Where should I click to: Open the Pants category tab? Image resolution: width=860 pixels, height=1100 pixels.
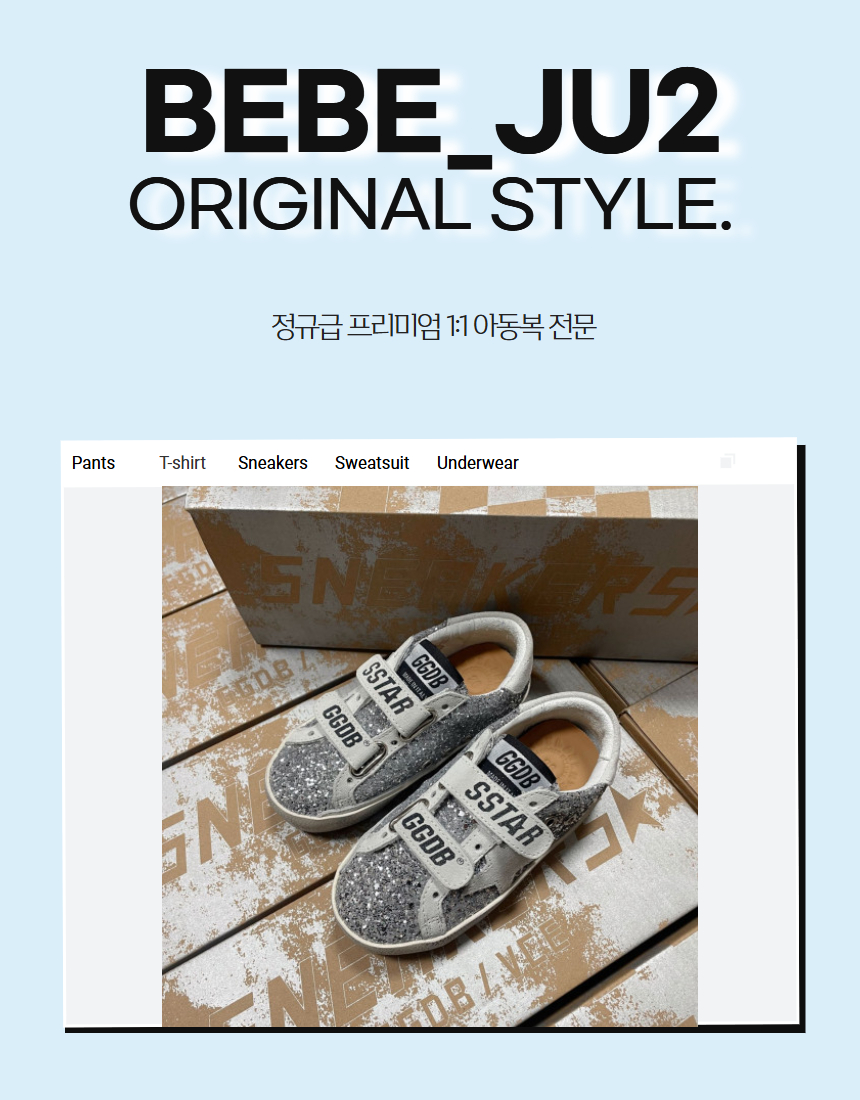point(93,463)
